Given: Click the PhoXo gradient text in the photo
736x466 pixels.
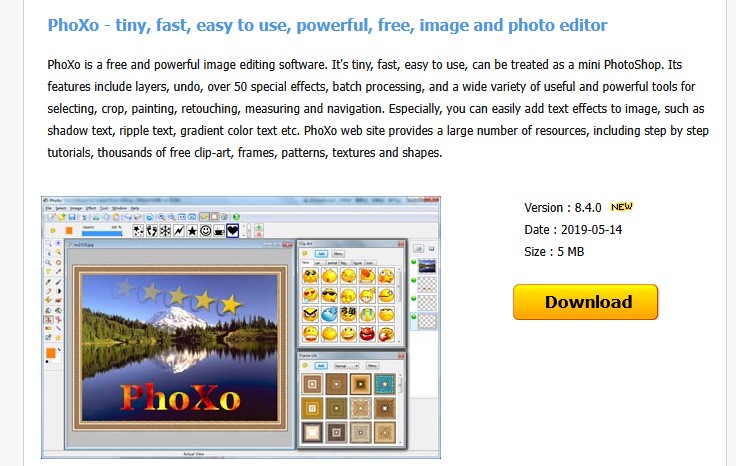Looking at the screenshot, I should click(180, 397).
